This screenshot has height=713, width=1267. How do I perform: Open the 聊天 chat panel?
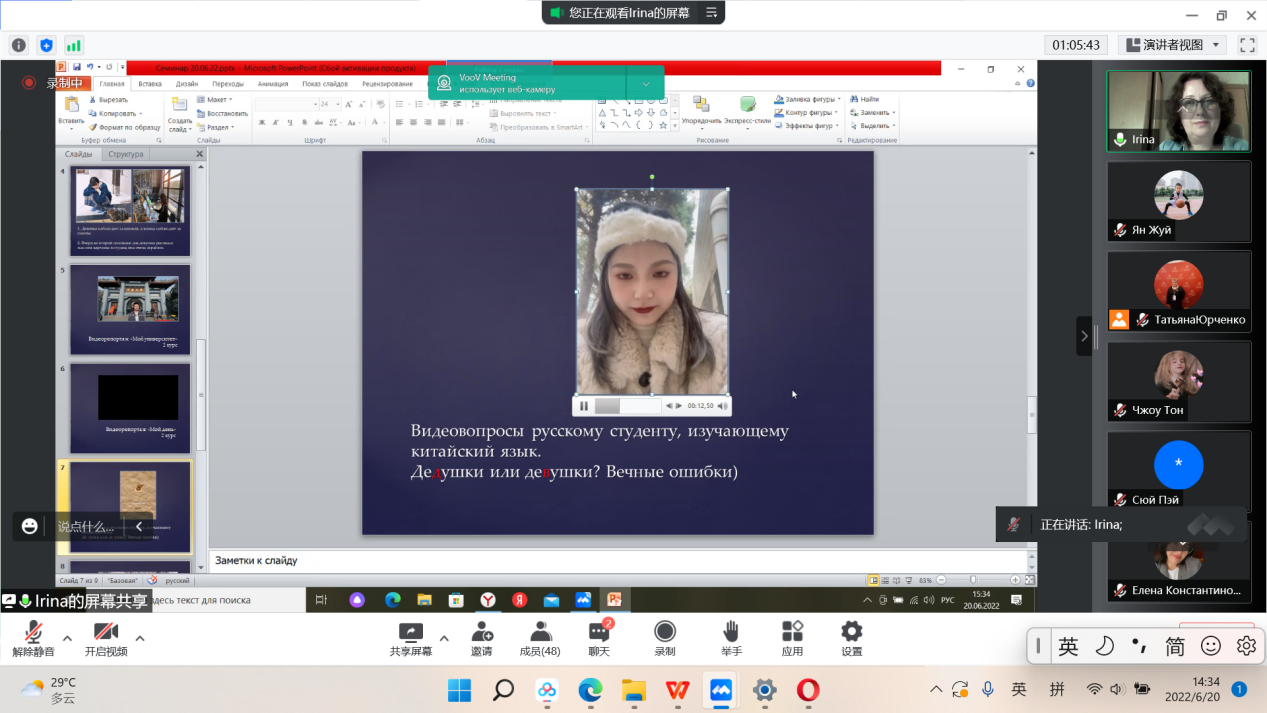pos(599,636)
